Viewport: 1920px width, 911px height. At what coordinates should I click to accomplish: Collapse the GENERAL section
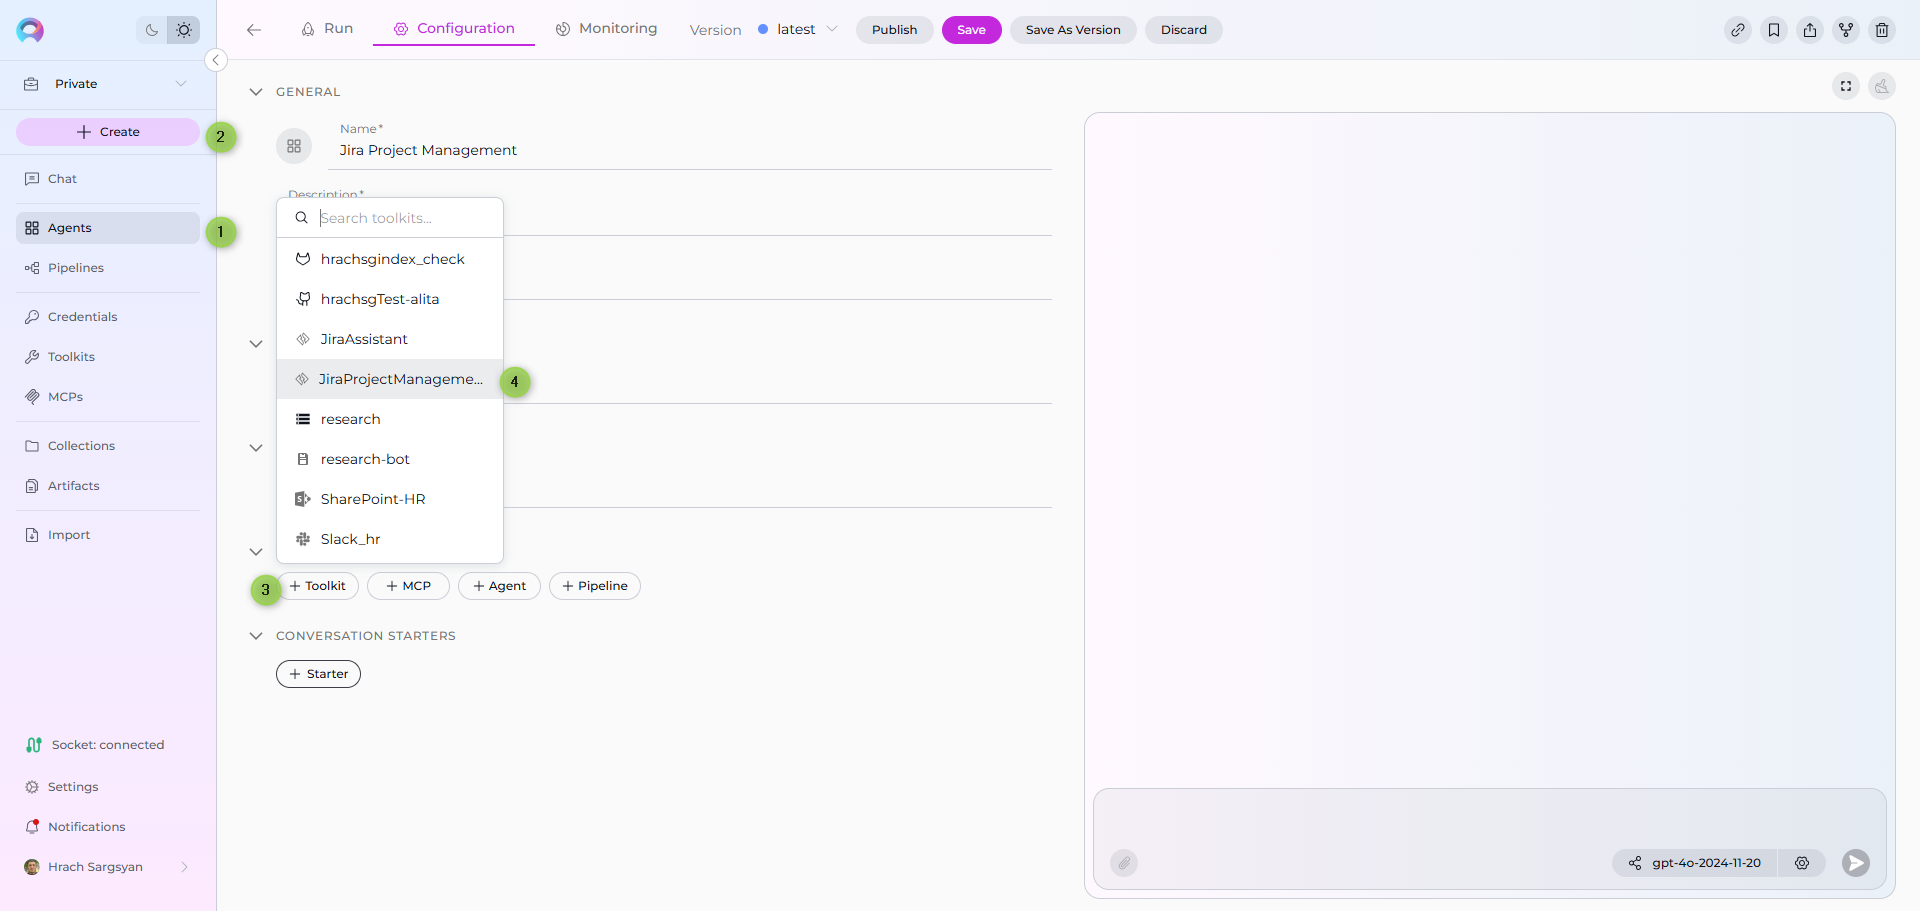point(256,92)
